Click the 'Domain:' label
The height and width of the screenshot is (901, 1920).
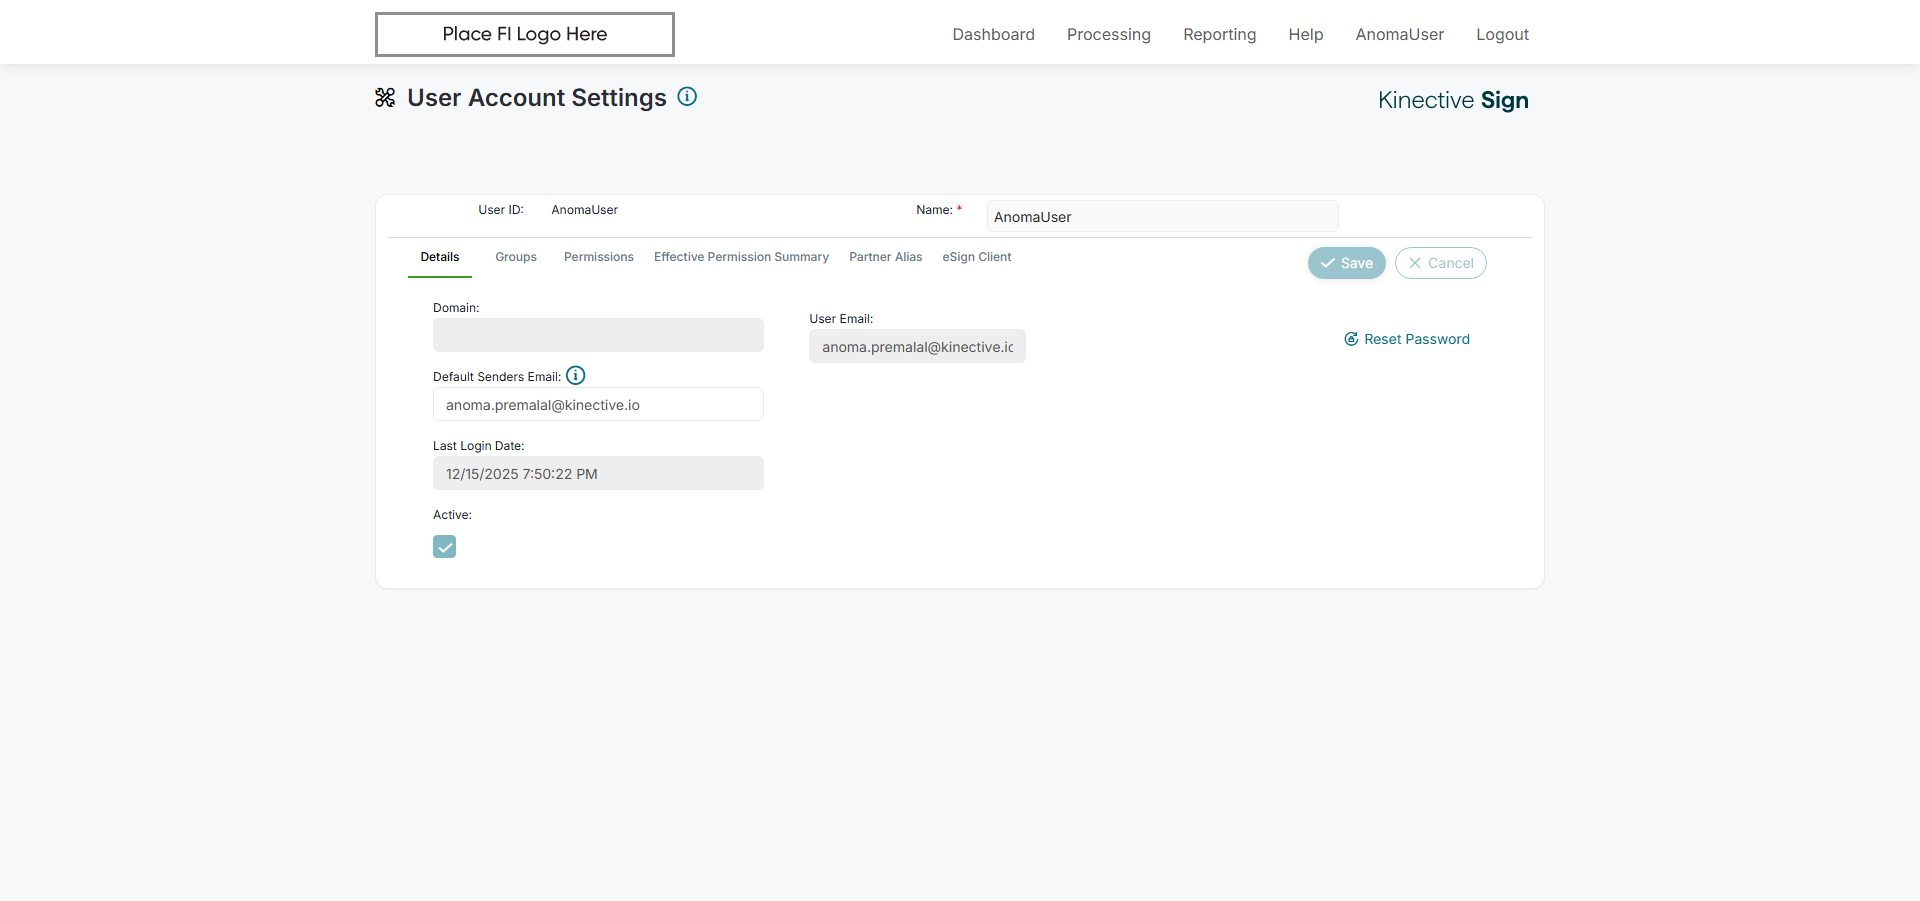tap(456, 308)
